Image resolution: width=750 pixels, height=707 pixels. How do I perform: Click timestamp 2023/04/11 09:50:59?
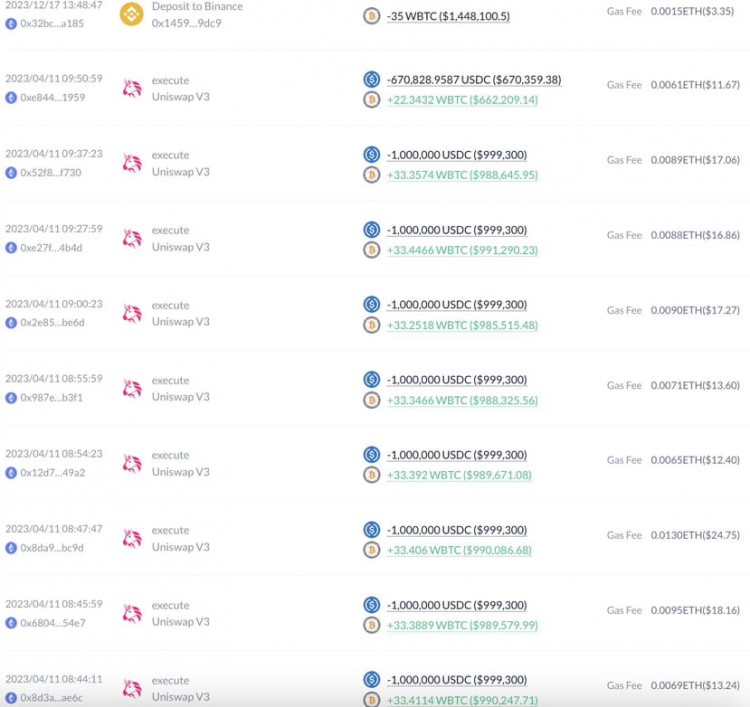tap(54, 78)
